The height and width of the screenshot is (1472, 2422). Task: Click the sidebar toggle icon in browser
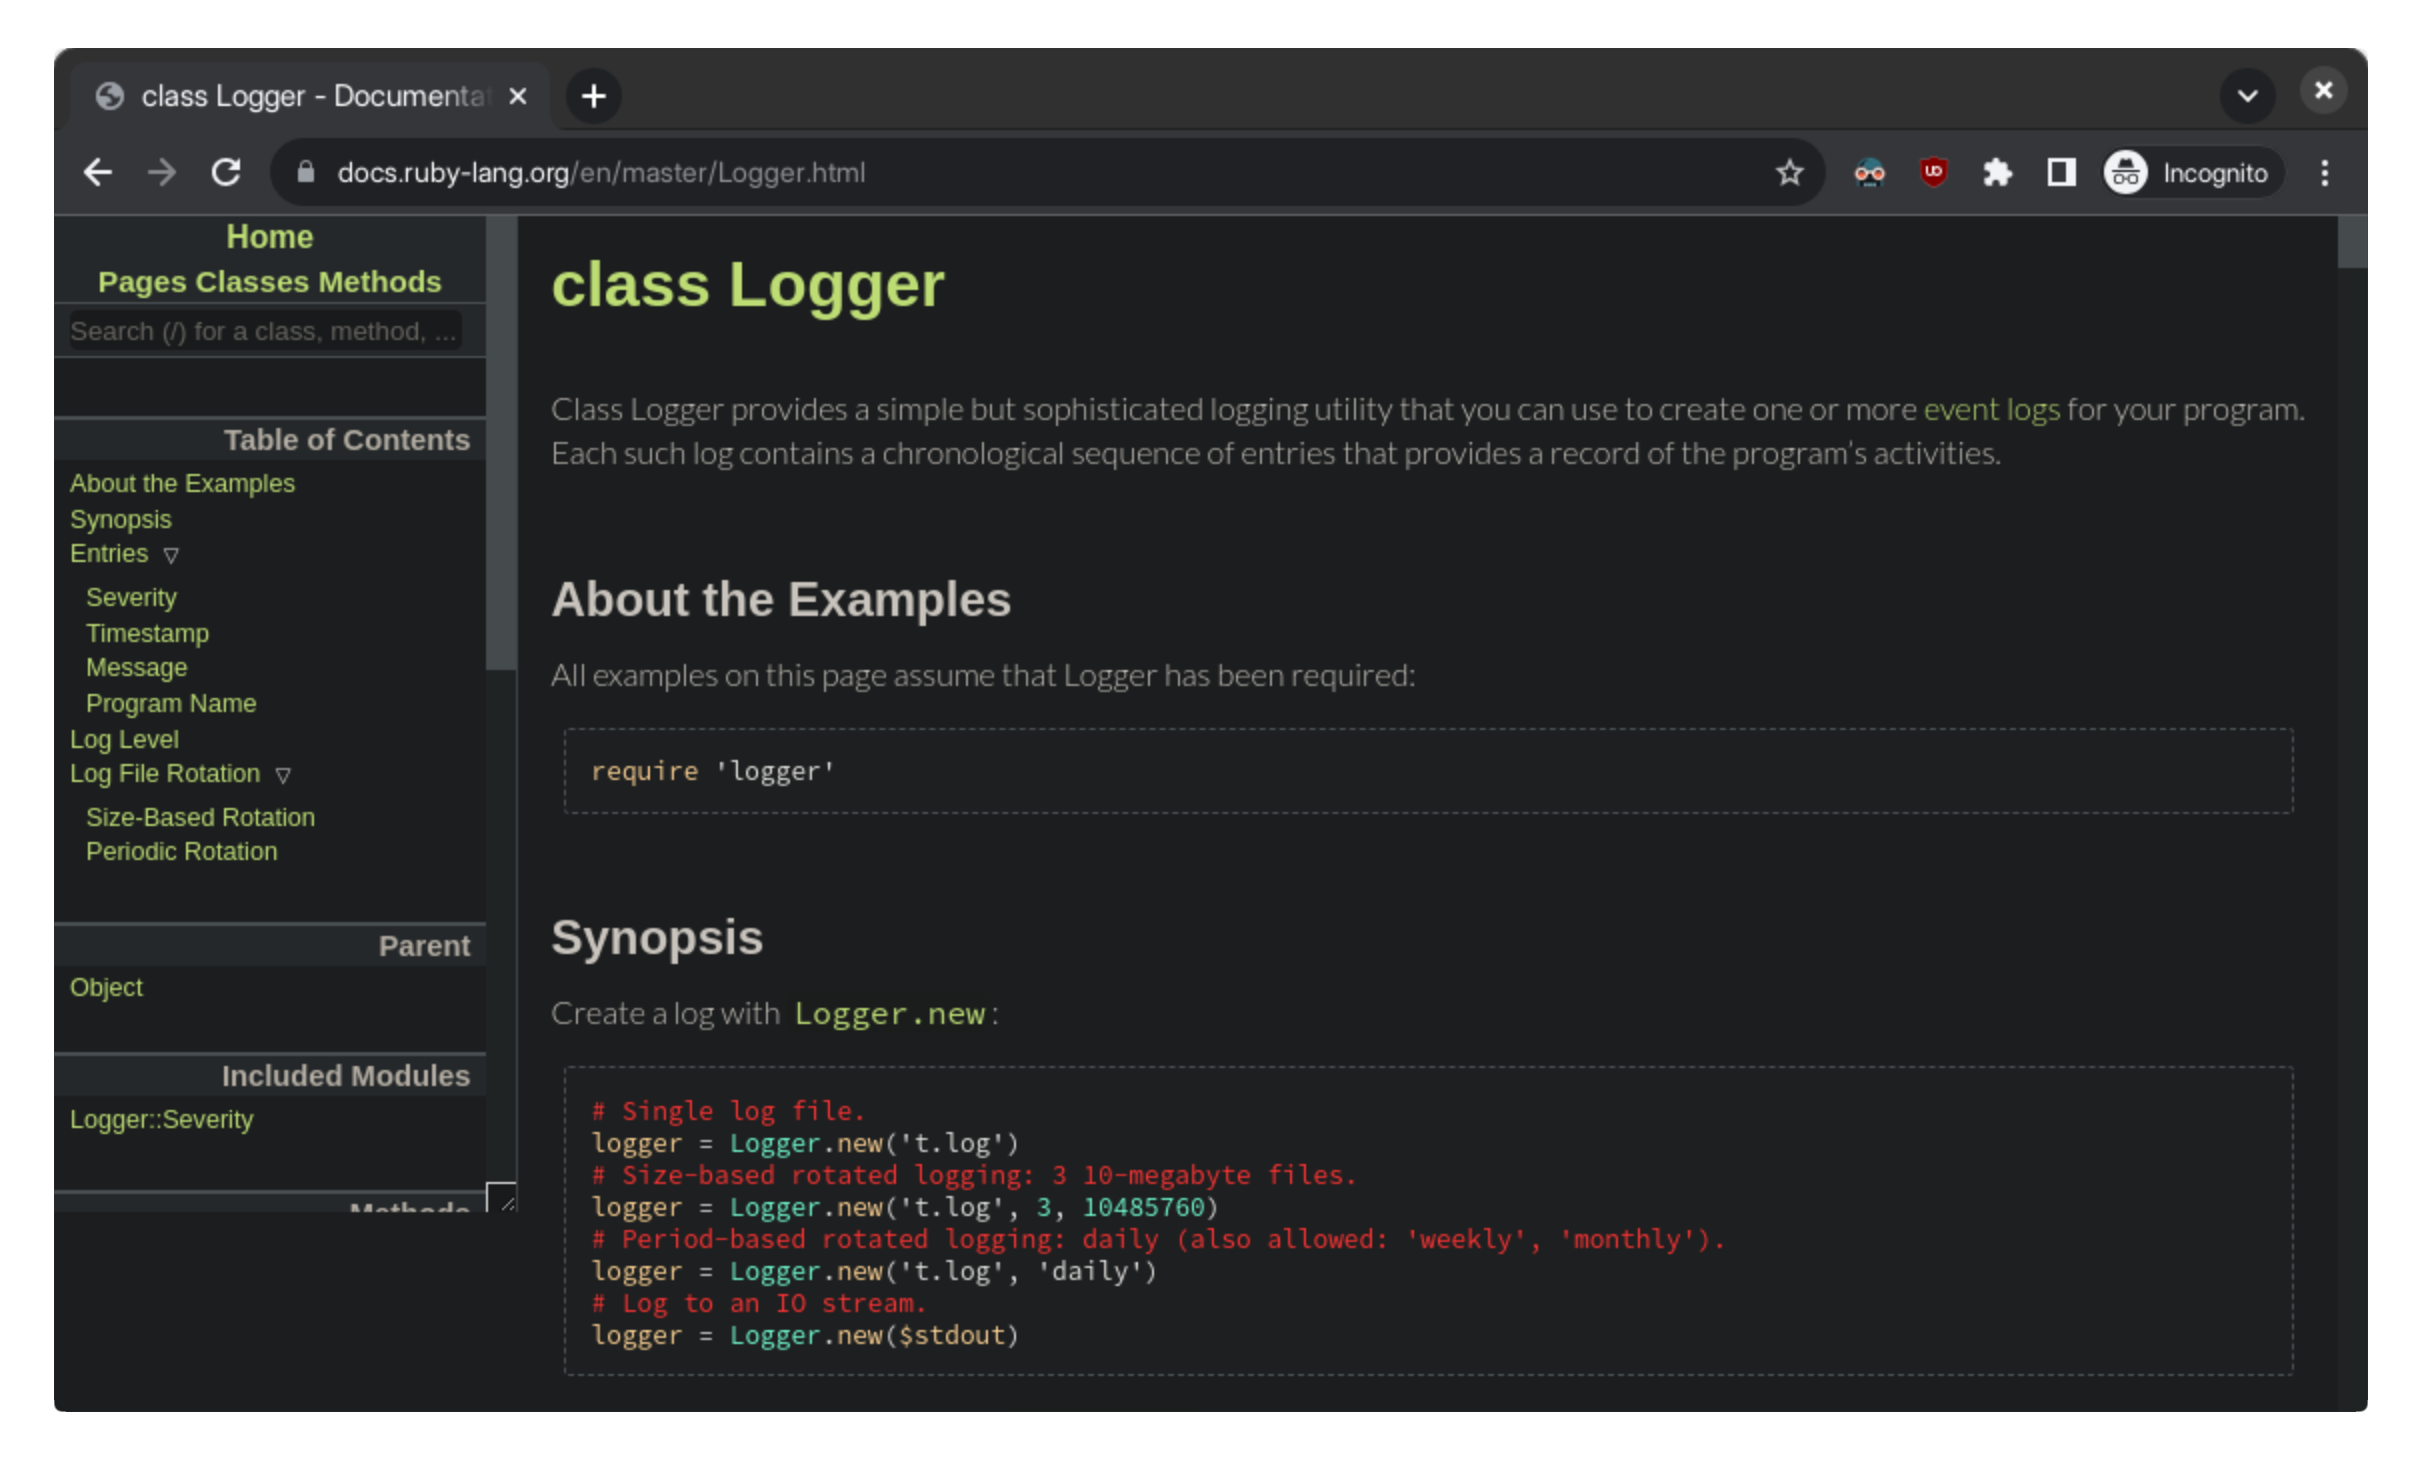(2060, 173)
